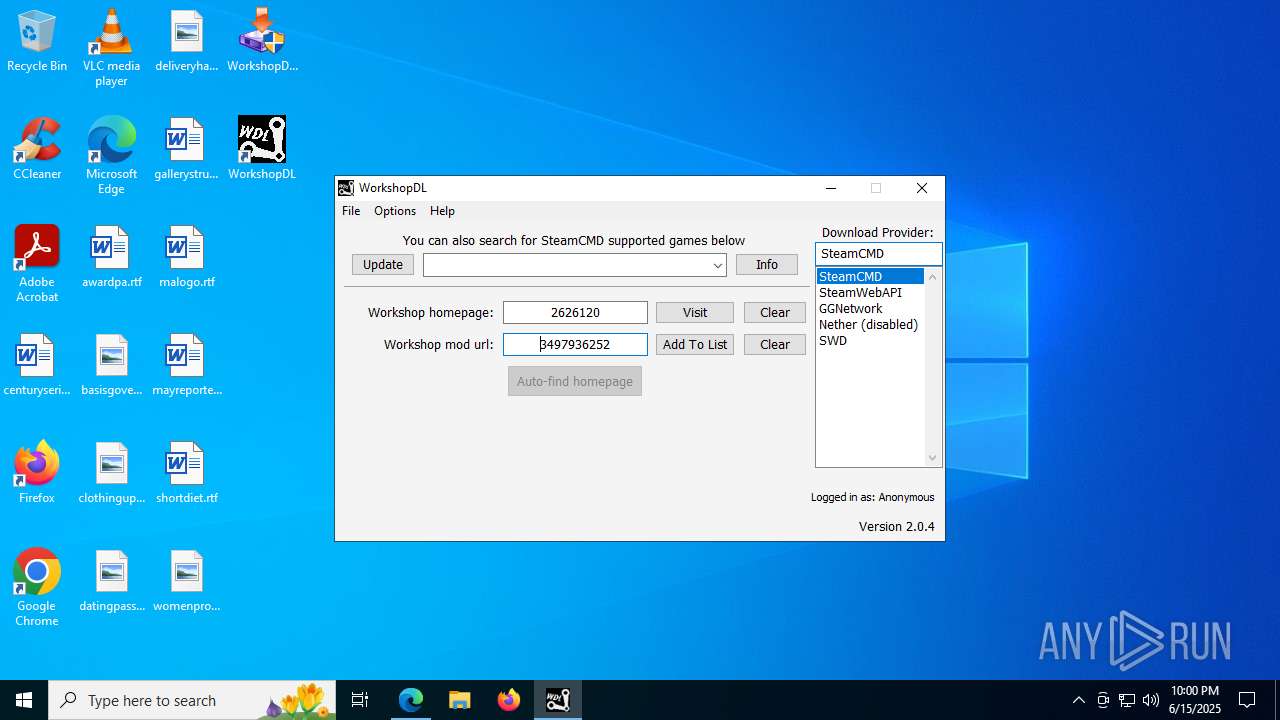Switch to WorkshopDL taskbar button

[558, 700]
